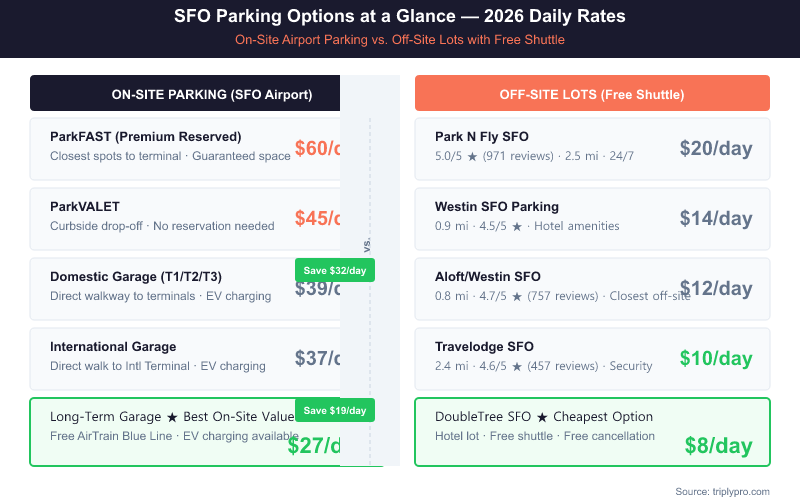This screenshot has height=500, width=800.
Task: Click the Save $32/day green badge
Action: click(x=335, y=270)
